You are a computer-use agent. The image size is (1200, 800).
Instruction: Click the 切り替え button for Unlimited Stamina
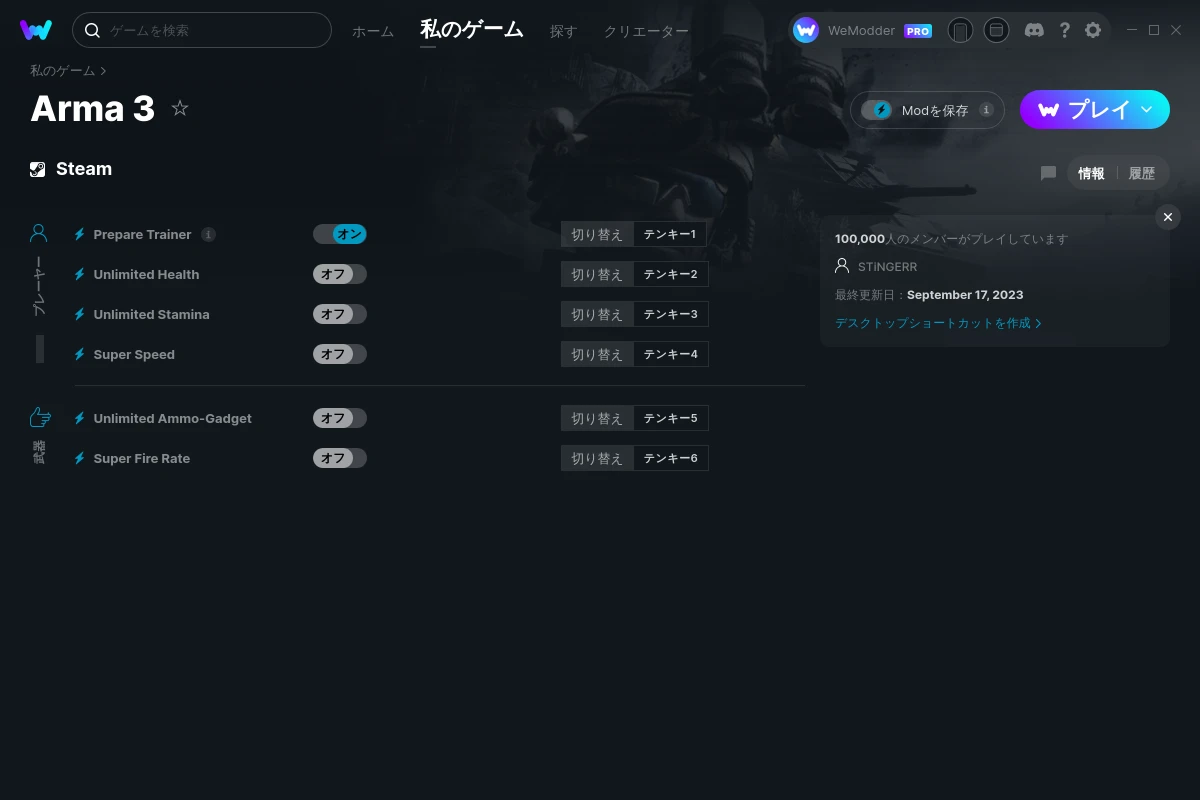tap(597, 314)
